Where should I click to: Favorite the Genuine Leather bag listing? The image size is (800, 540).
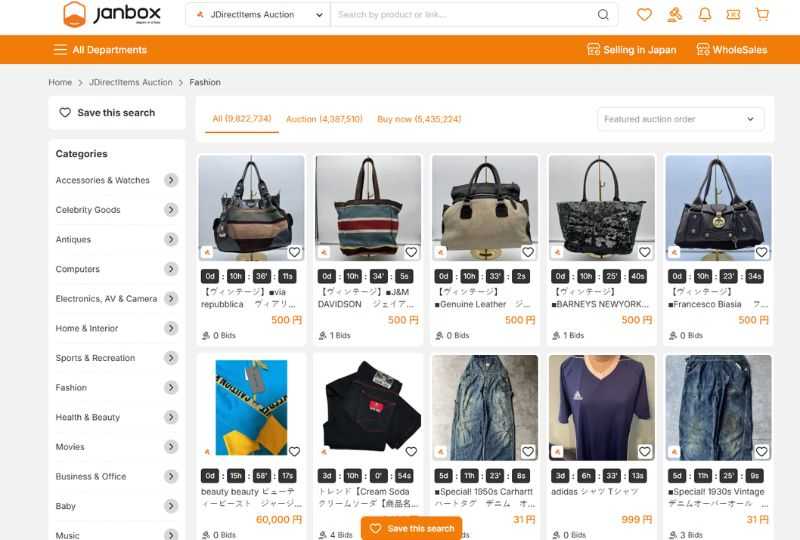[528, 252]
